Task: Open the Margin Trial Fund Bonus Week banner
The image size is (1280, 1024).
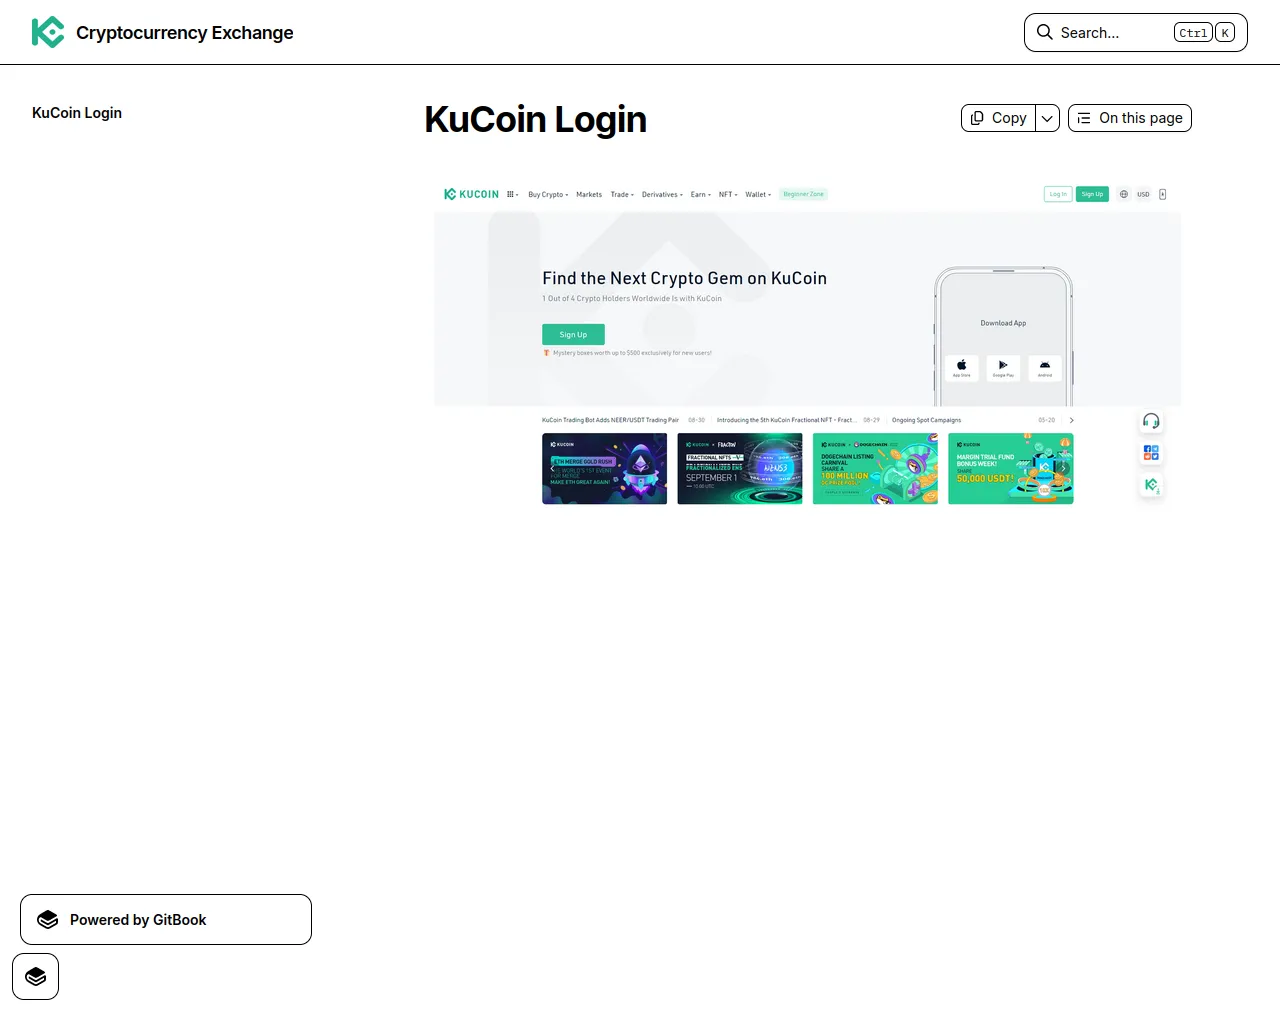Action: click(x=1011, y=469)
